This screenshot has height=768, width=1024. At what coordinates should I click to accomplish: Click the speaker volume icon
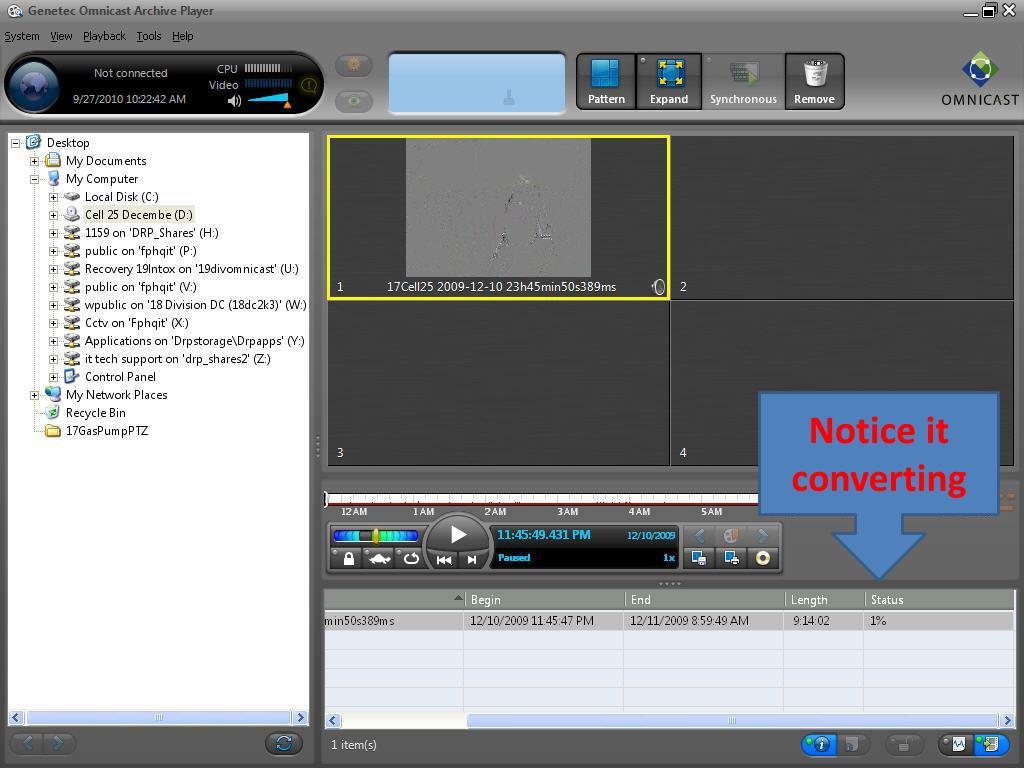point(234,101)
